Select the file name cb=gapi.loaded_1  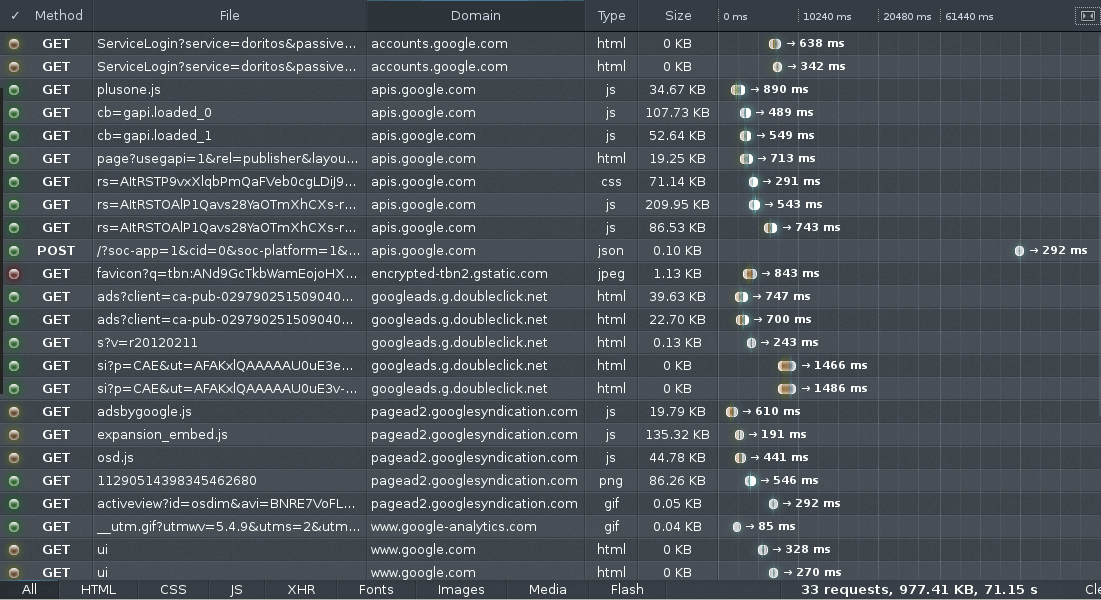154,136
